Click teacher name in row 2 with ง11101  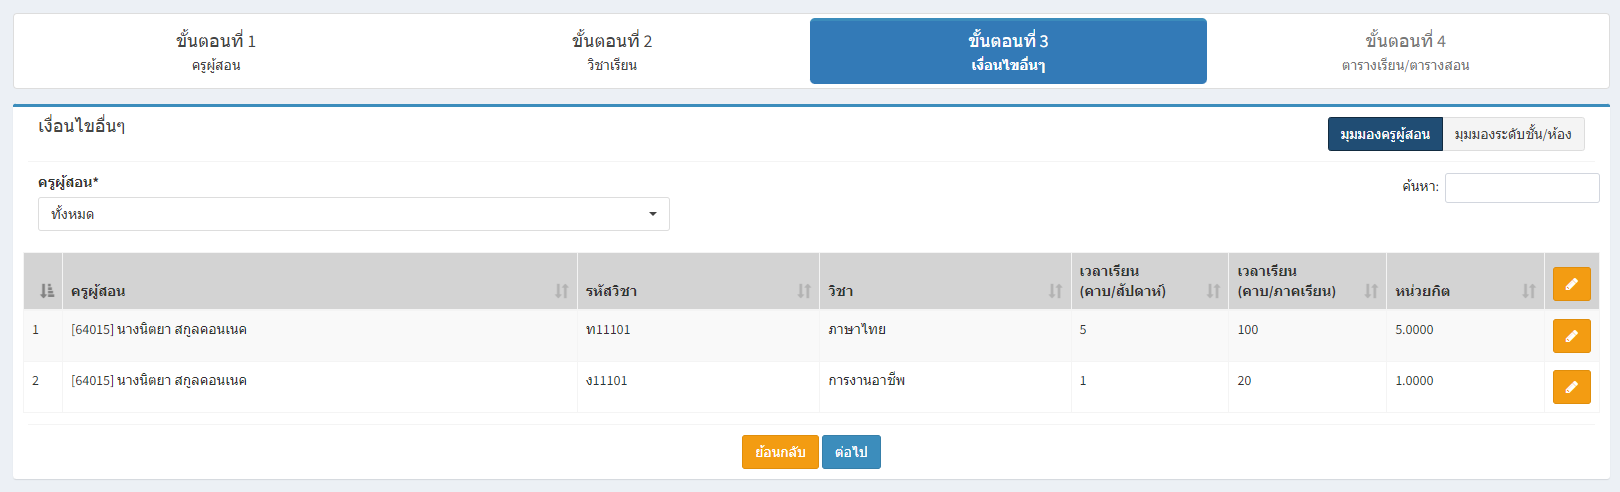159,381
